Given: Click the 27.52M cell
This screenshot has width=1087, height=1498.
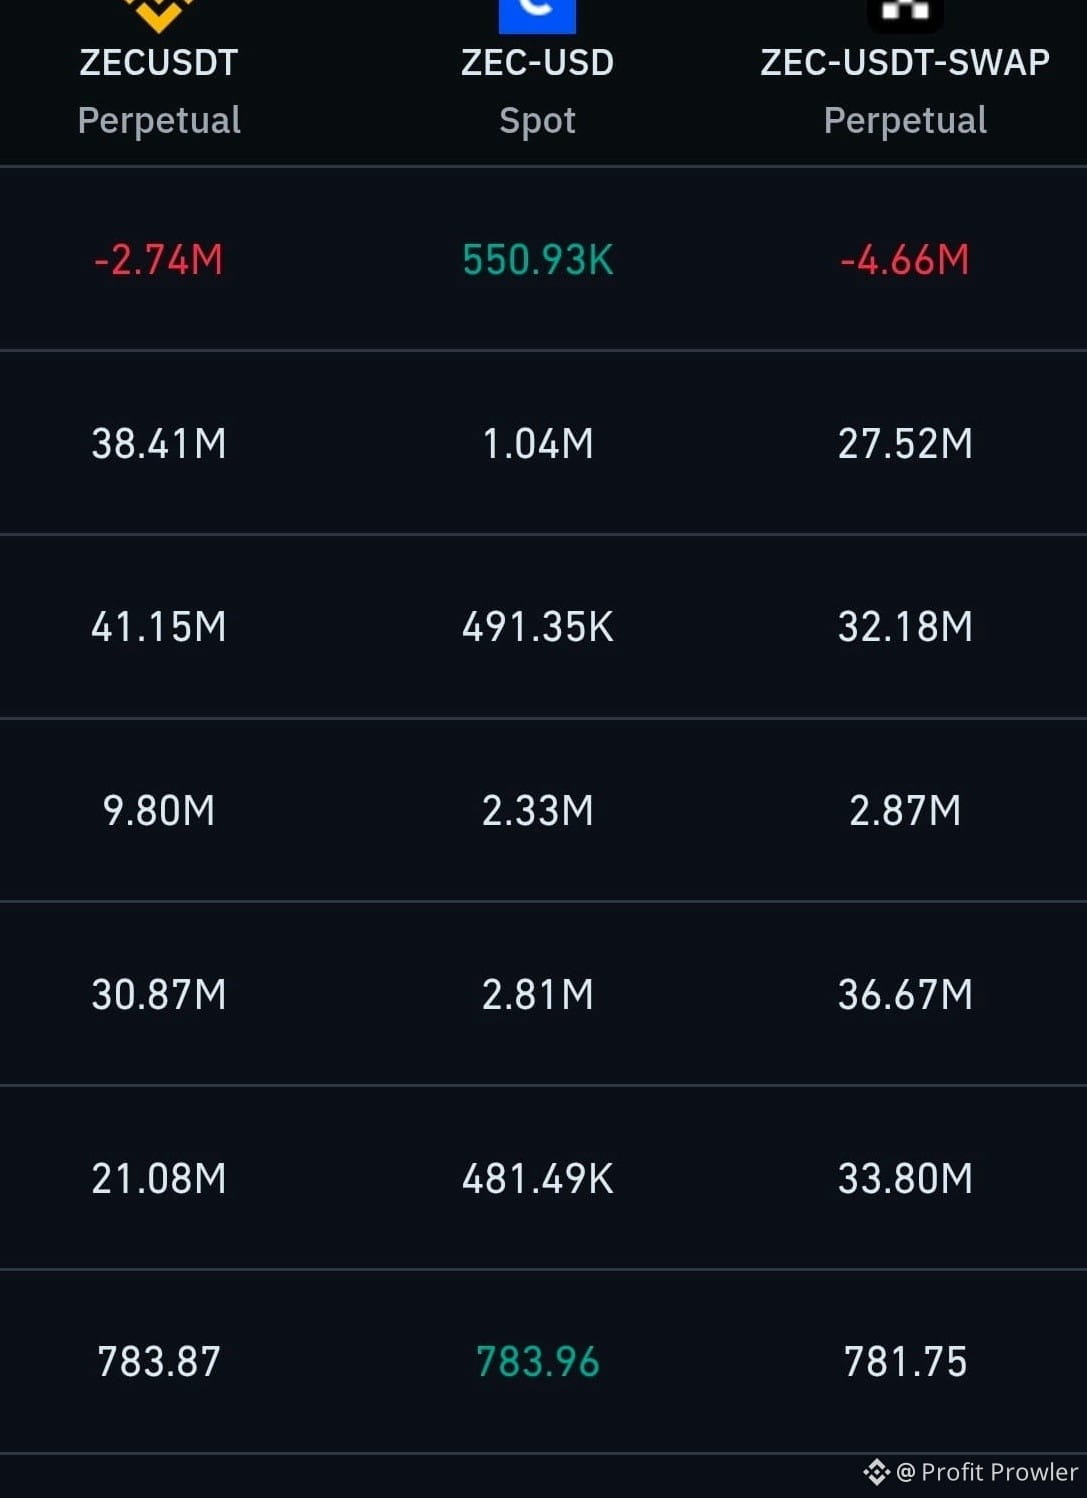Looking at the screenshot, I should pos(905,444).
